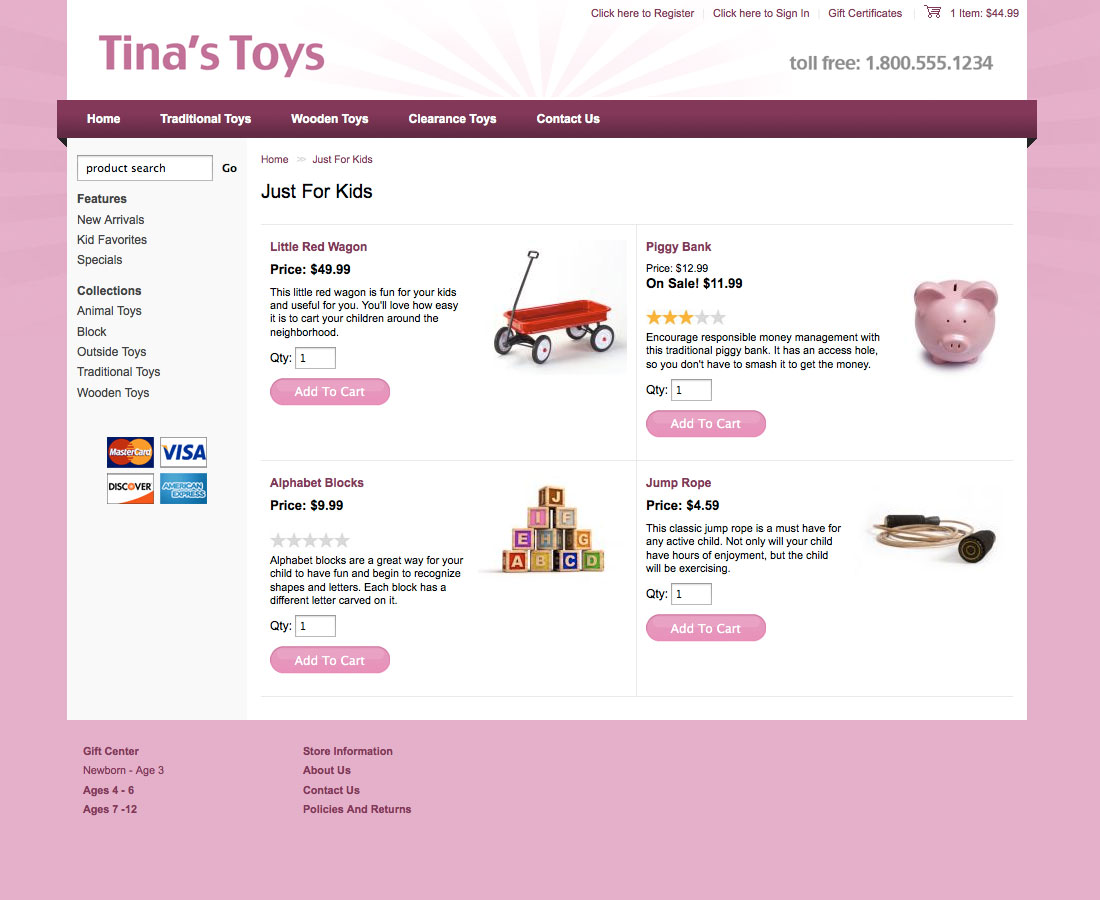
Task: Add Jump Rope to cart
Action: [x=706, y=628]
